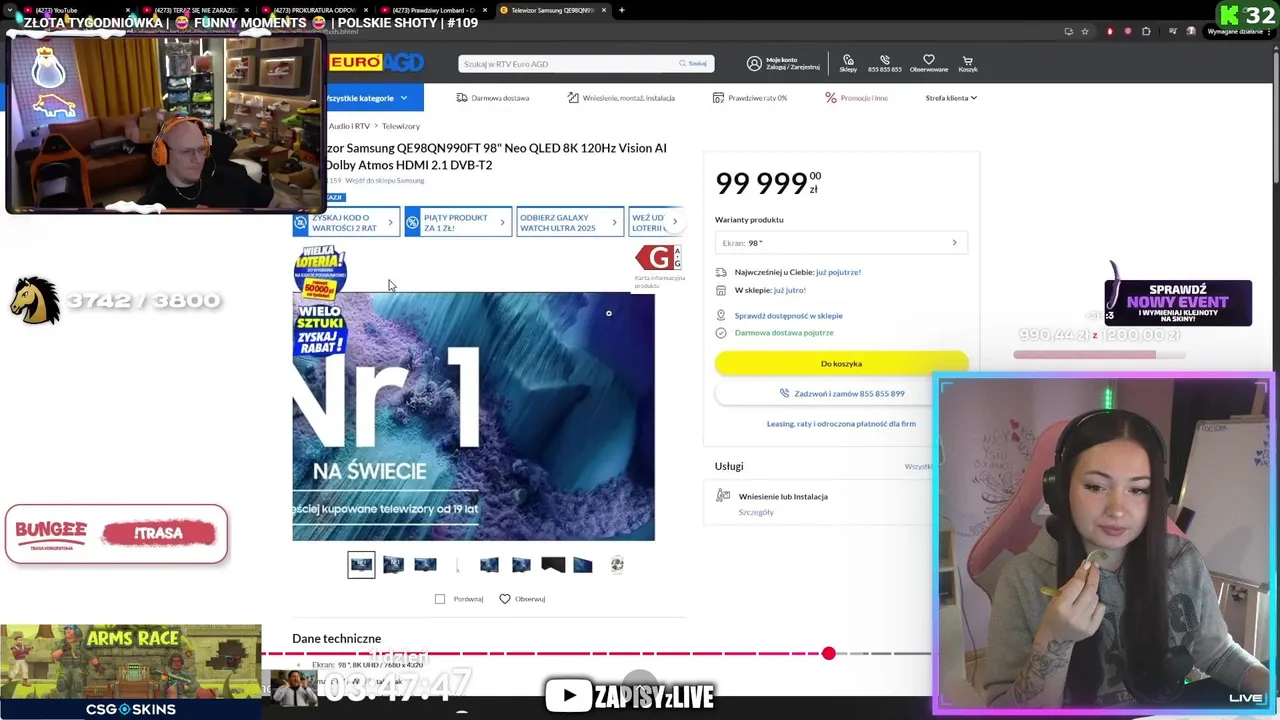
Task: Open a new browser tab with plus
Action: pyautogui.click(x=621, y=10)
